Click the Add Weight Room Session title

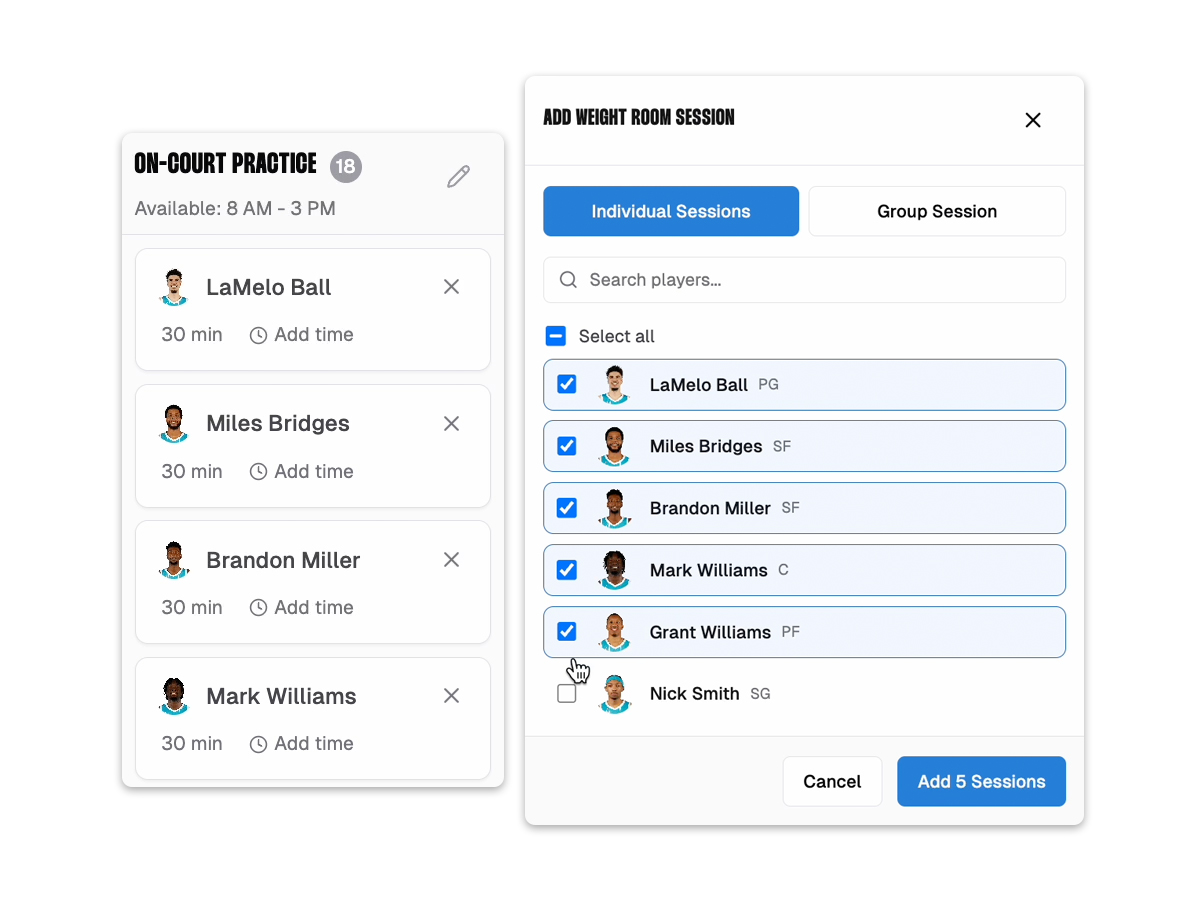(x=639, y=118)
